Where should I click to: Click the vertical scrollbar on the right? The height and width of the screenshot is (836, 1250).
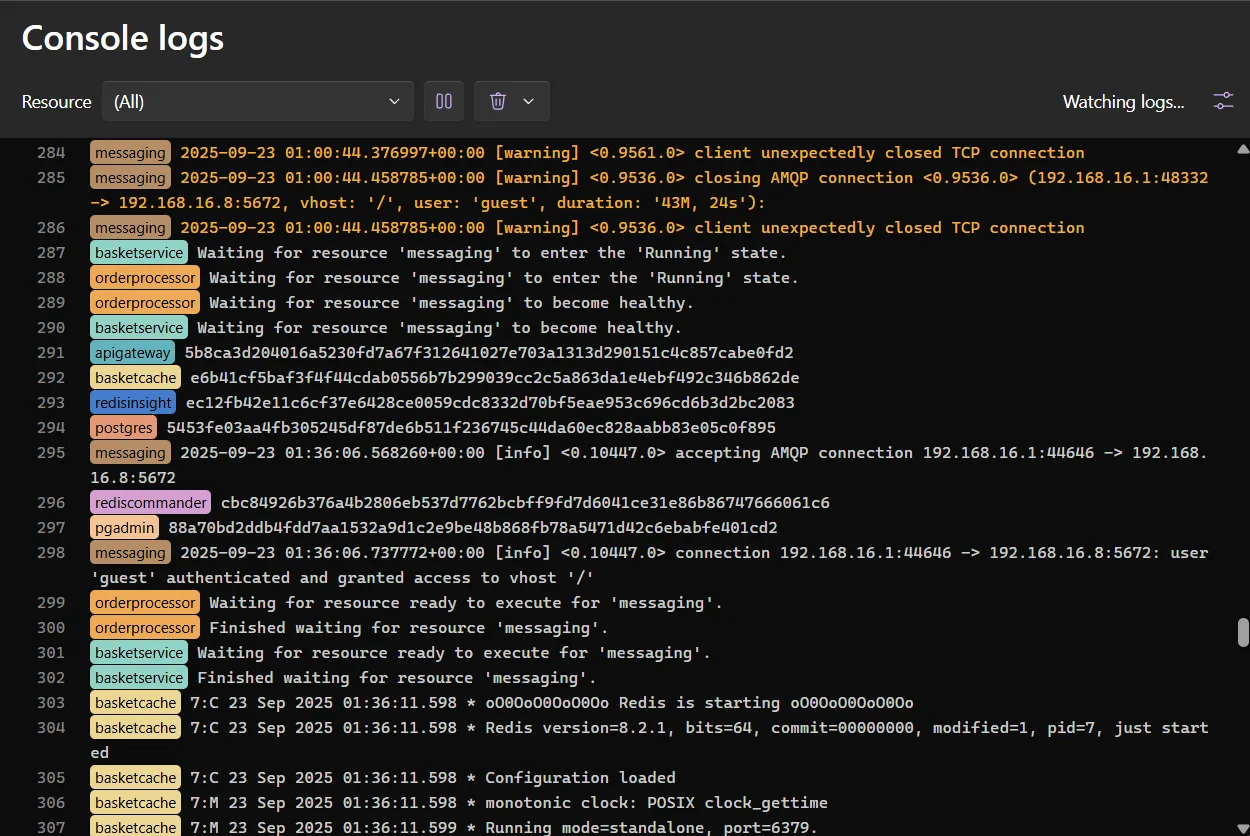[x=1240, y=640]
